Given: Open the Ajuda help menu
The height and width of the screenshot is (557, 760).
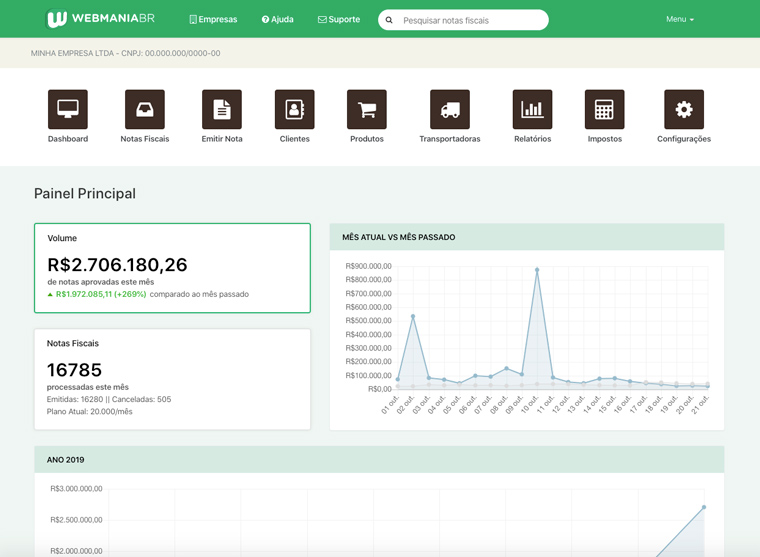Looking at the screenshot, I should coord(278,20).
